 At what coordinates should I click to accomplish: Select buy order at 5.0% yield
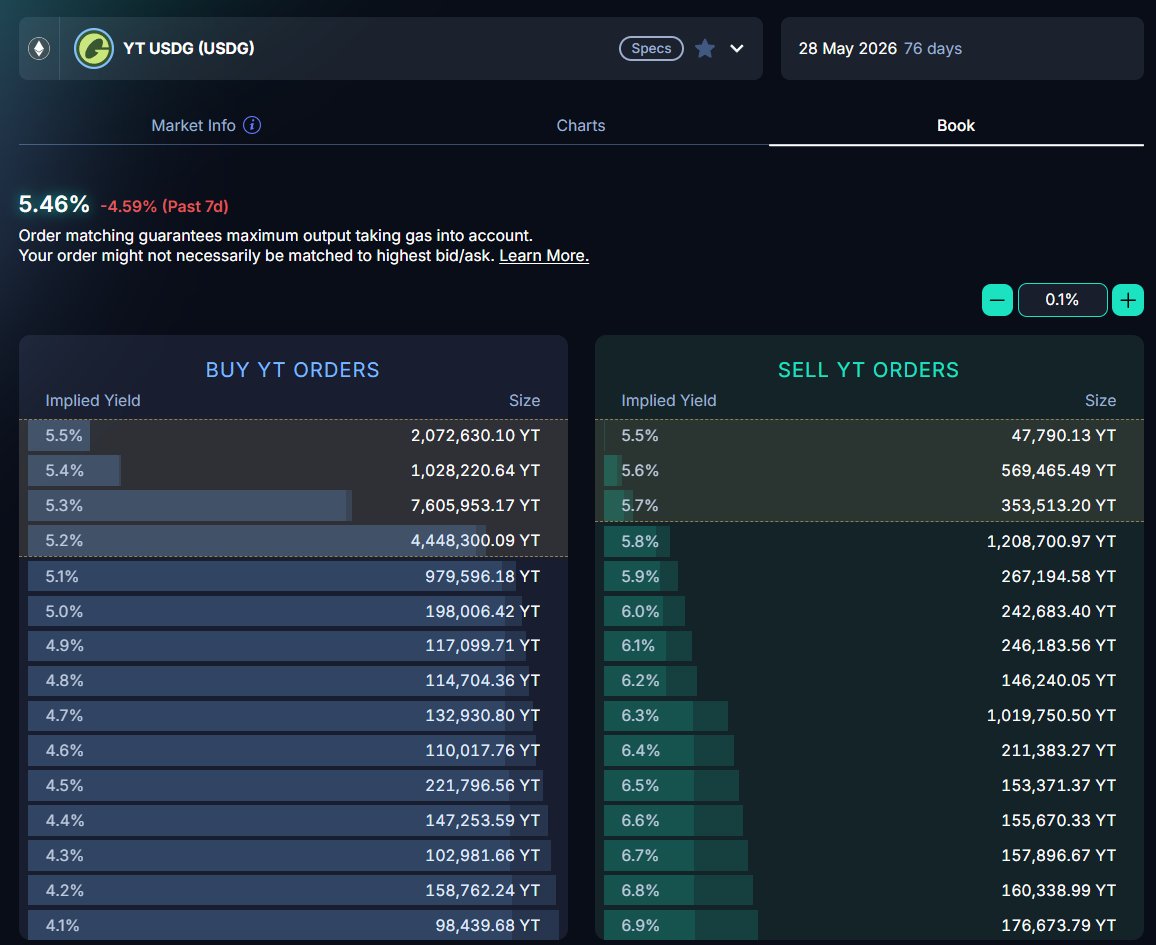(x=293, y=611)
